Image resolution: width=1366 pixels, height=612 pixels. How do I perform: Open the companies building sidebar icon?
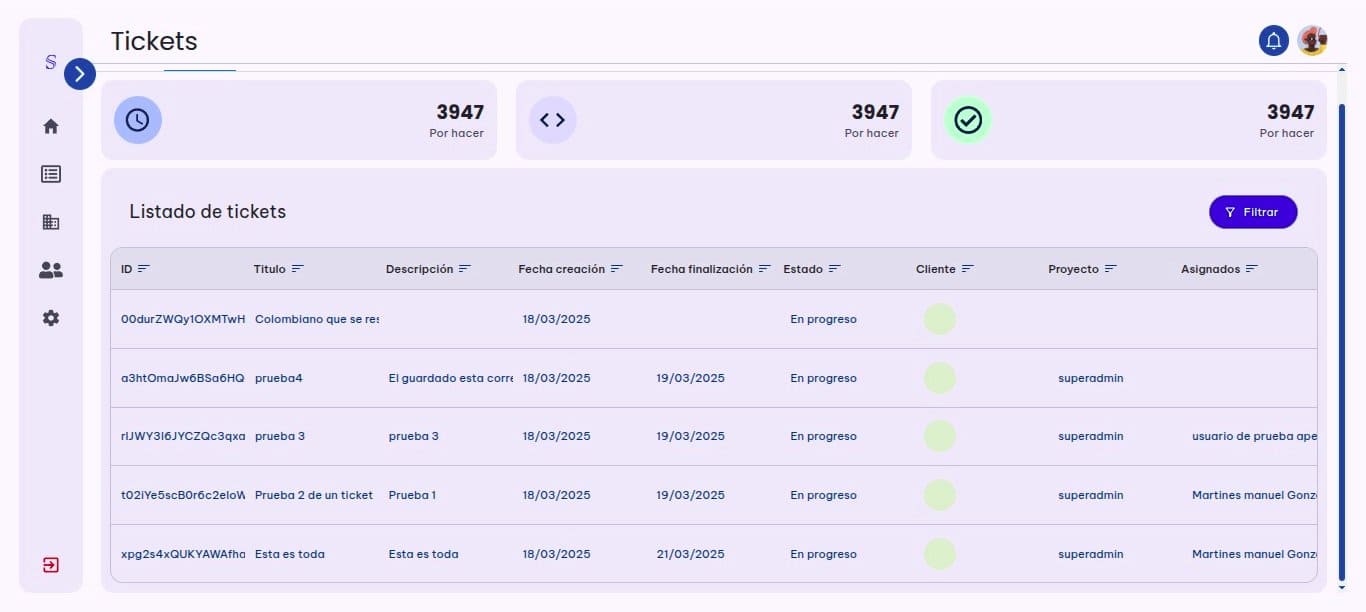coord(51,222)
